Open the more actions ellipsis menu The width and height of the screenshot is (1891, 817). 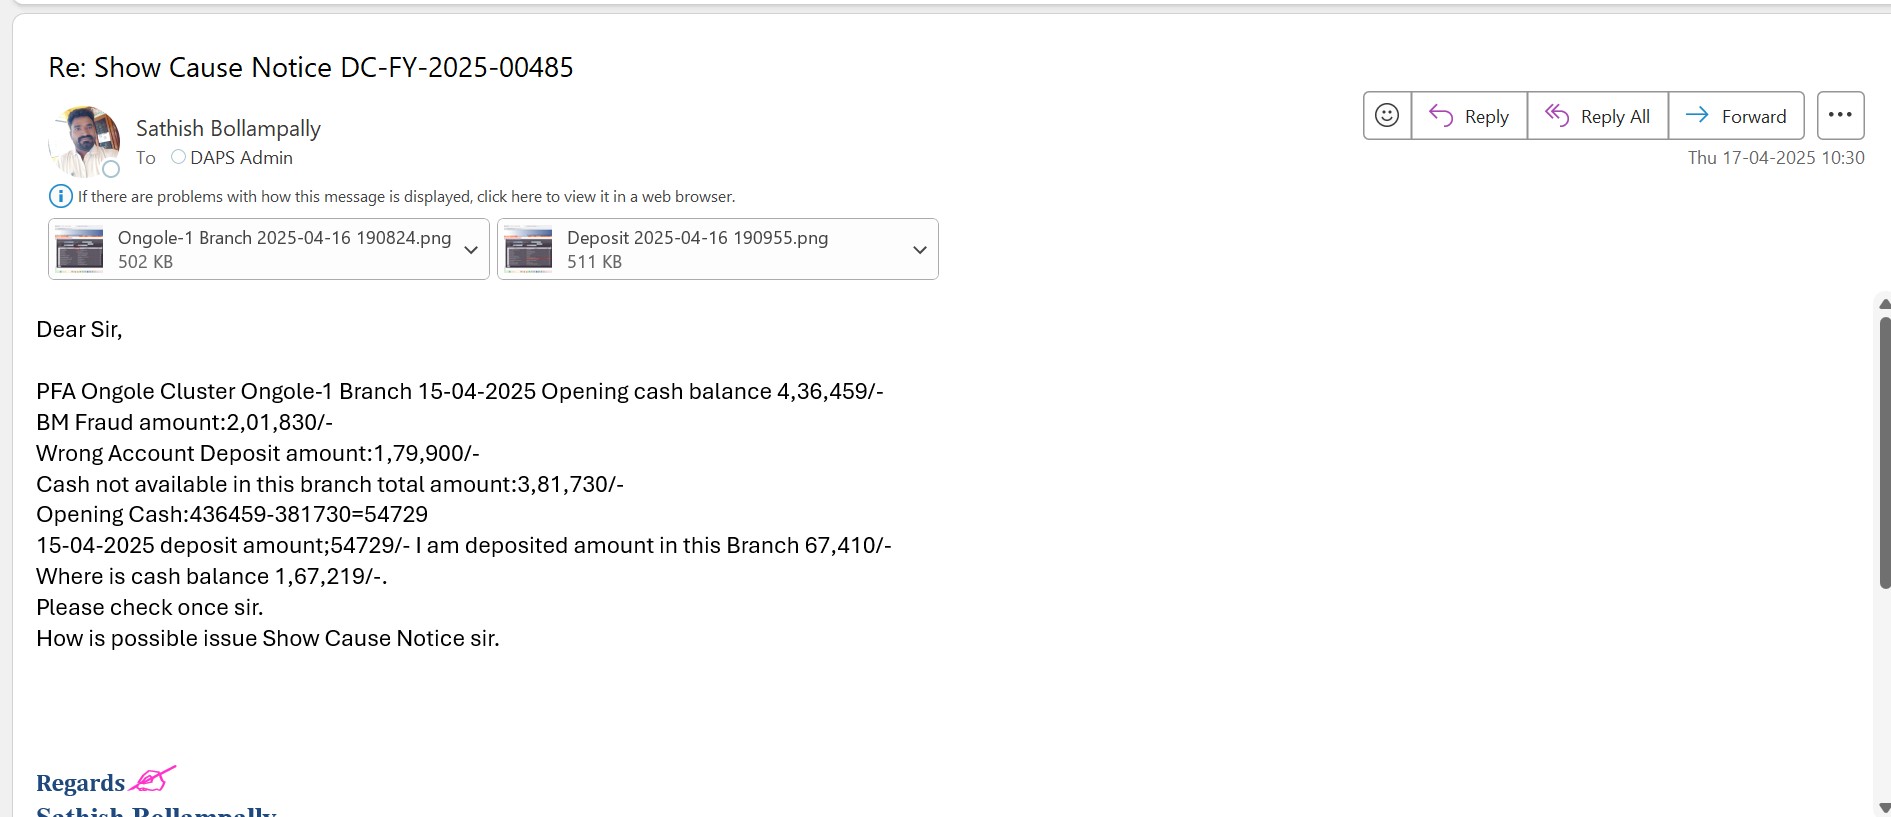point(1840,116)
